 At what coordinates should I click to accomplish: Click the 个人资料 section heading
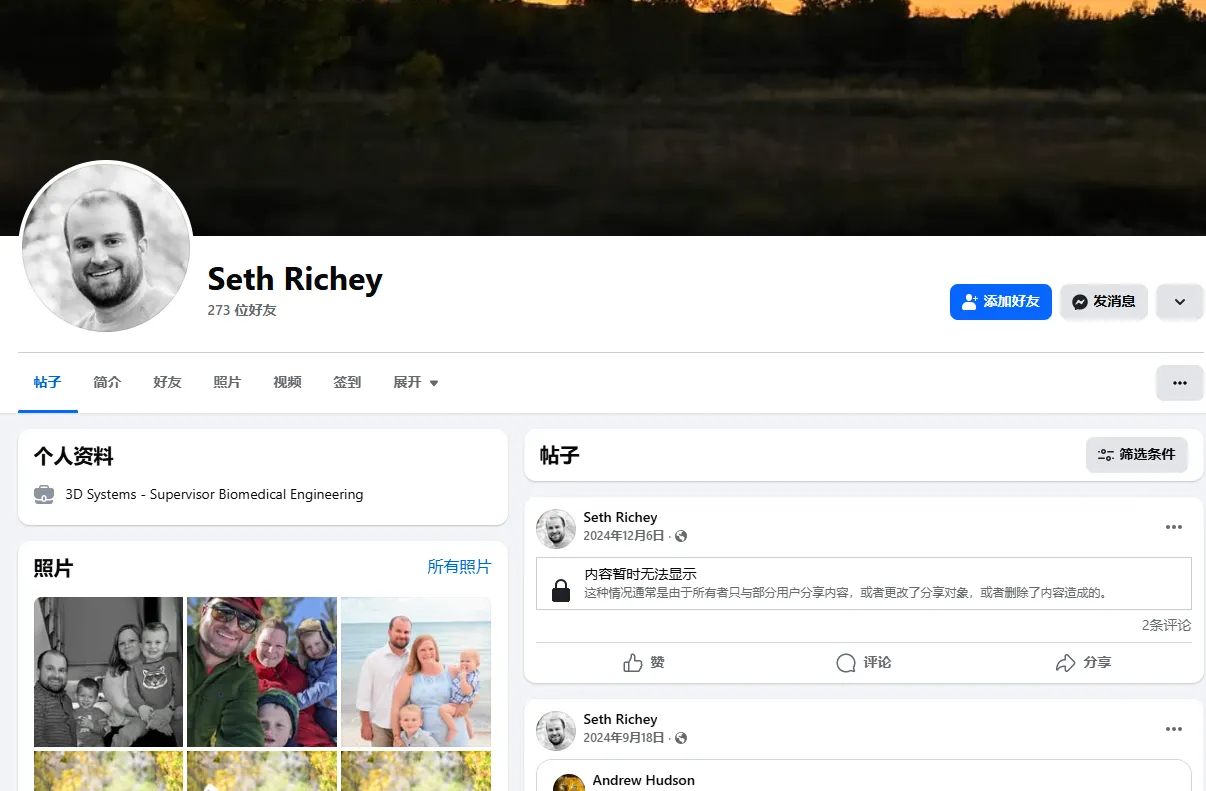click(74, 457)
